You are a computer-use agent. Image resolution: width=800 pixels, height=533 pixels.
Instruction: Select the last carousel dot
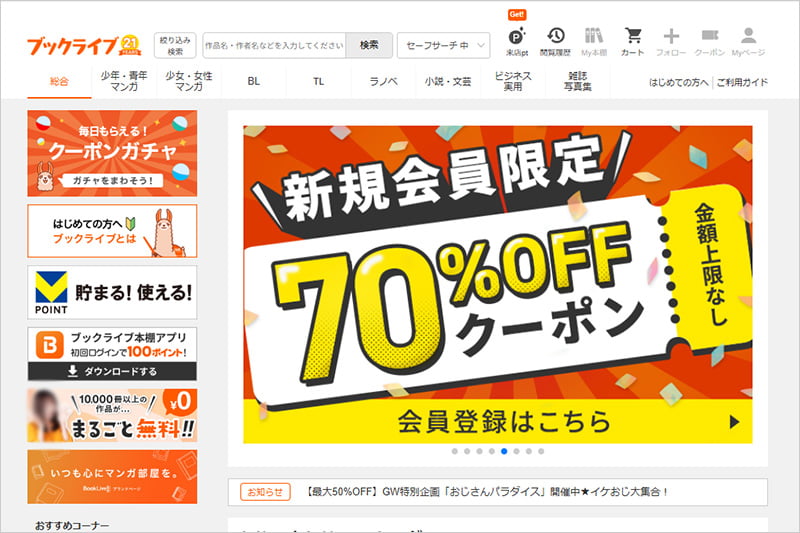(541, 451)
